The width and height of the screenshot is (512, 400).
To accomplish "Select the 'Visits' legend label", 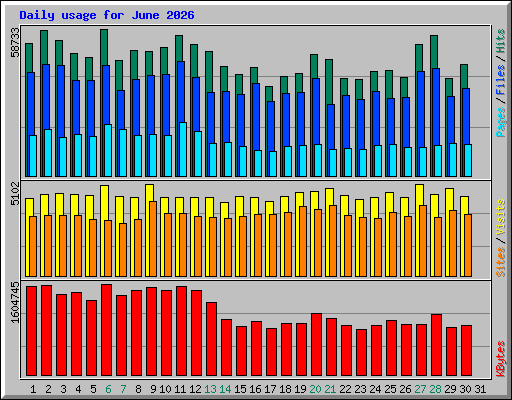I will pos(501,218).
